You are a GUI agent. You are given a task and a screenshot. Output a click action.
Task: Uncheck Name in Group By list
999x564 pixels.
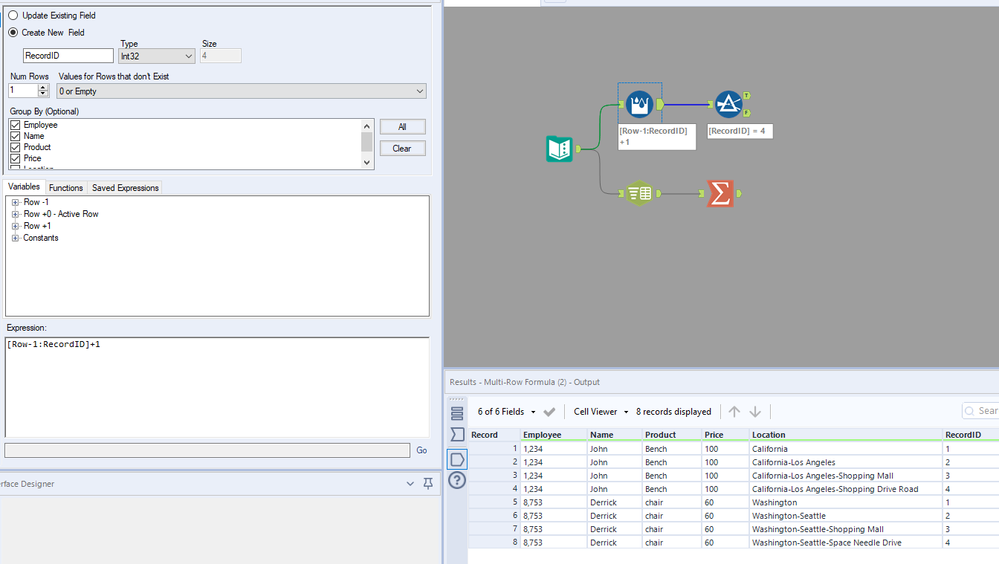pyautogui.click(x=15, y=136)
